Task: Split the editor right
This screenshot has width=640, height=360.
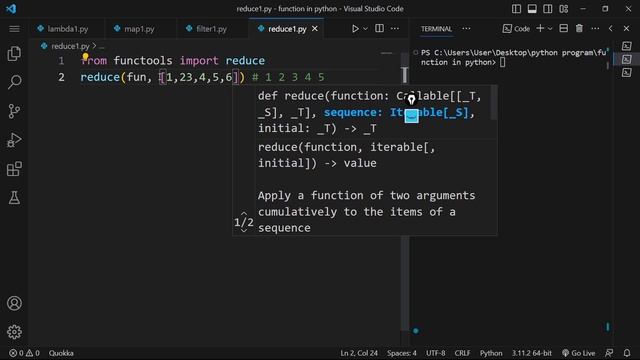Action: [x=379, y=28]
